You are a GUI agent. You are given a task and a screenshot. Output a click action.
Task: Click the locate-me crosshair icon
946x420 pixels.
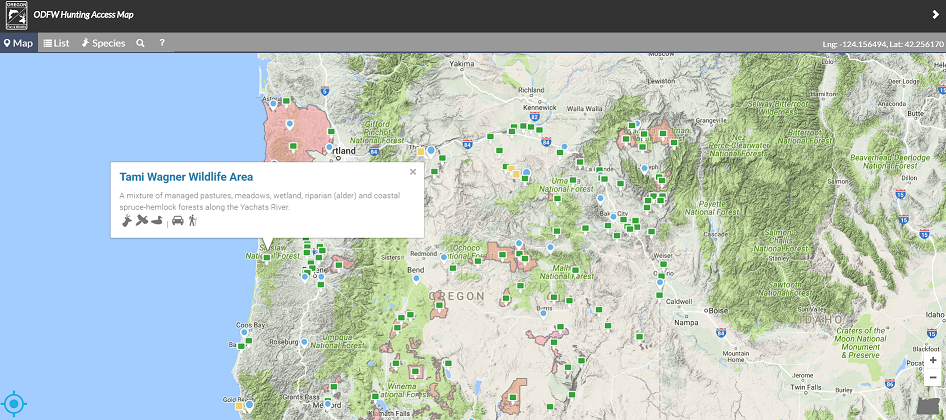(14, 403)
